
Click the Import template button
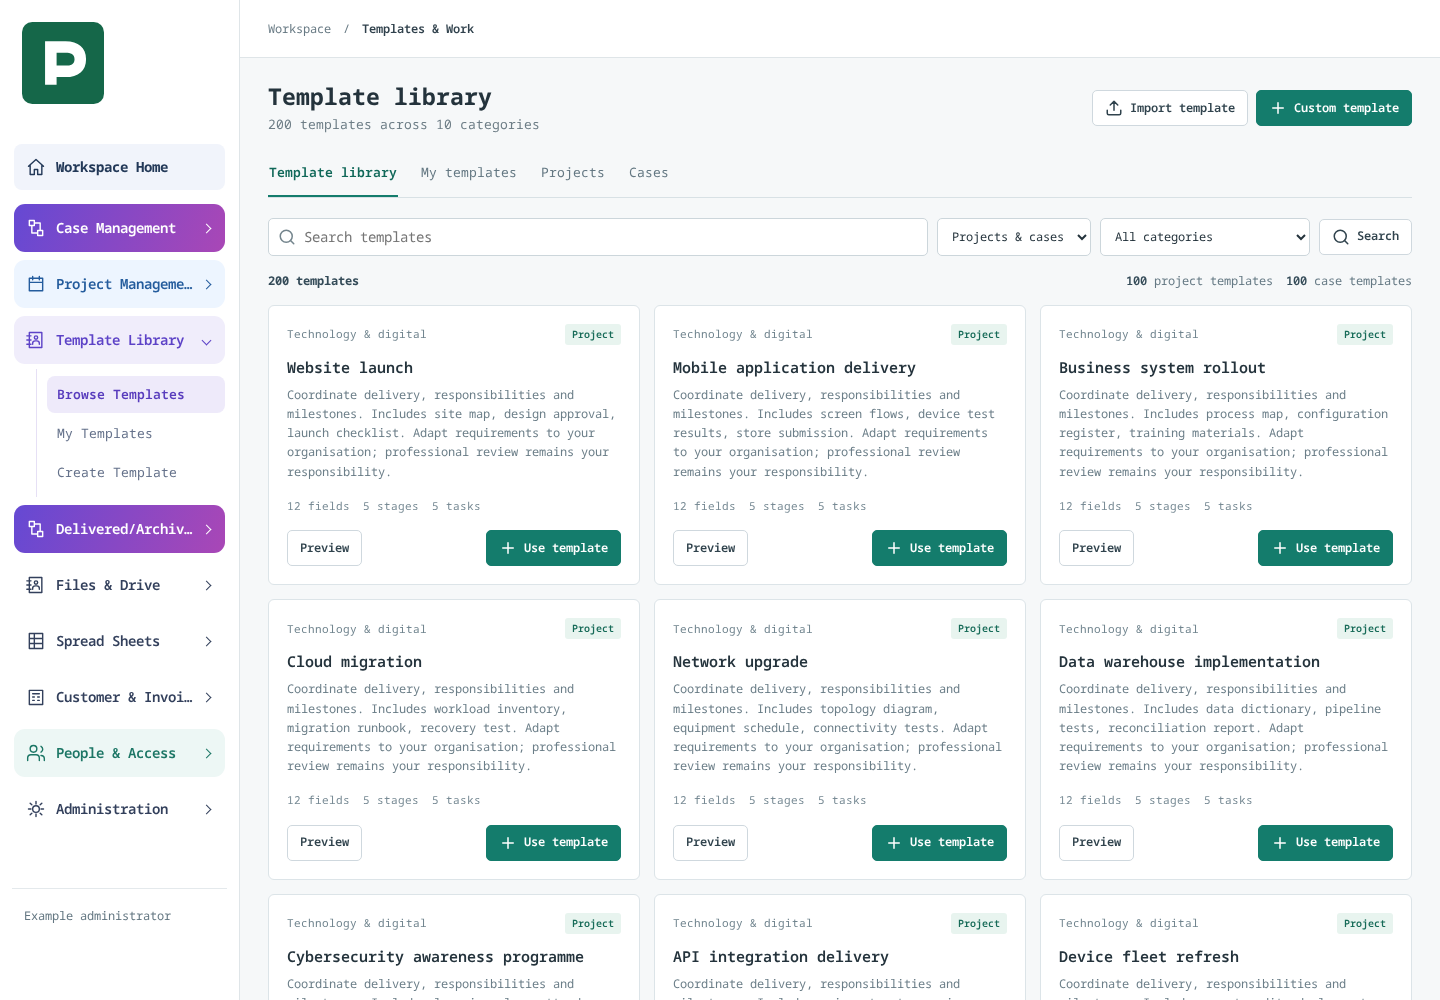(1170, 108)
